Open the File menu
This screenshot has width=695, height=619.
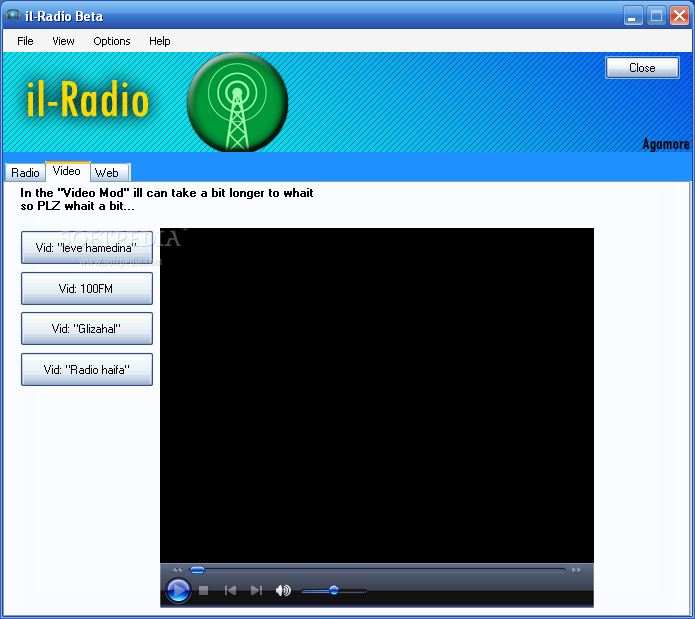tap(25, 41)
